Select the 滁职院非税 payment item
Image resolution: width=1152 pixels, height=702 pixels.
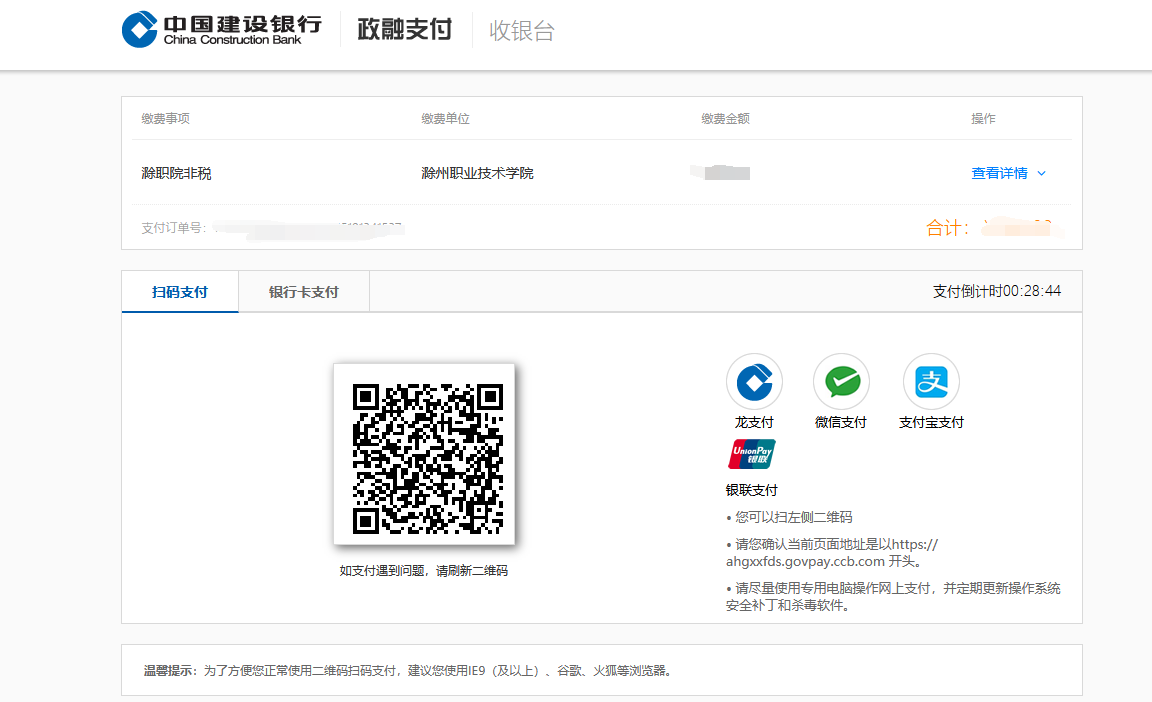click(x=177, y=174)
